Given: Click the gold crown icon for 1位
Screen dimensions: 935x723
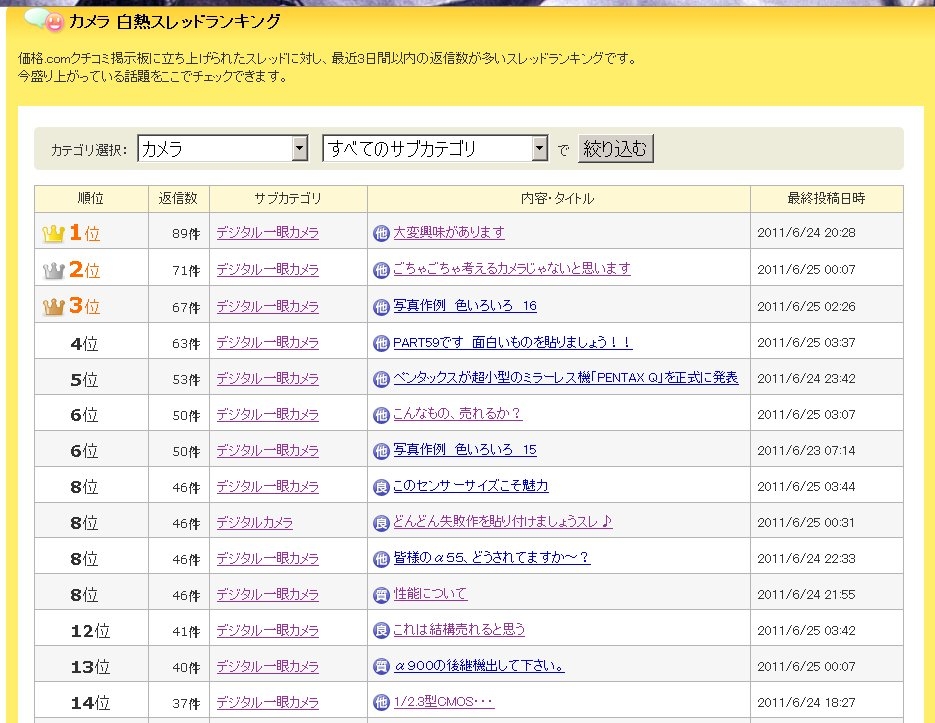Looking at the screenshot, I should [x=53, y=234].
